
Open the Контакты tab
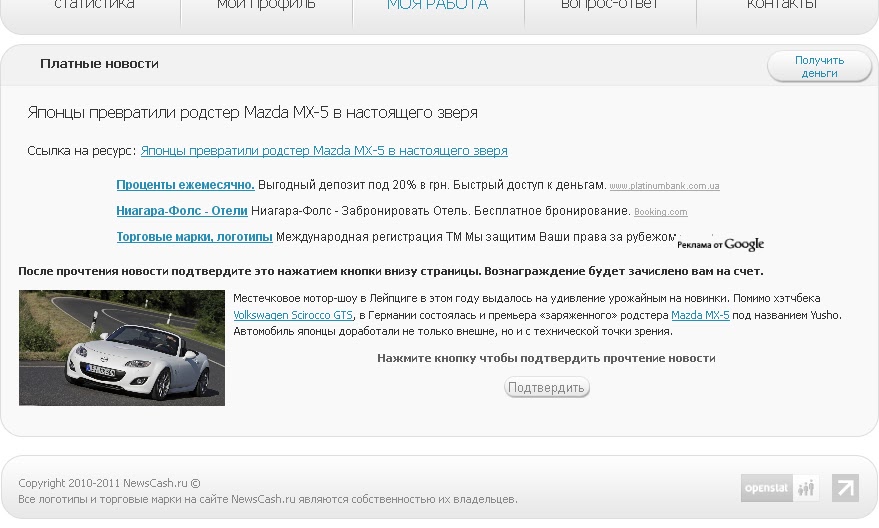pos(782,6)
